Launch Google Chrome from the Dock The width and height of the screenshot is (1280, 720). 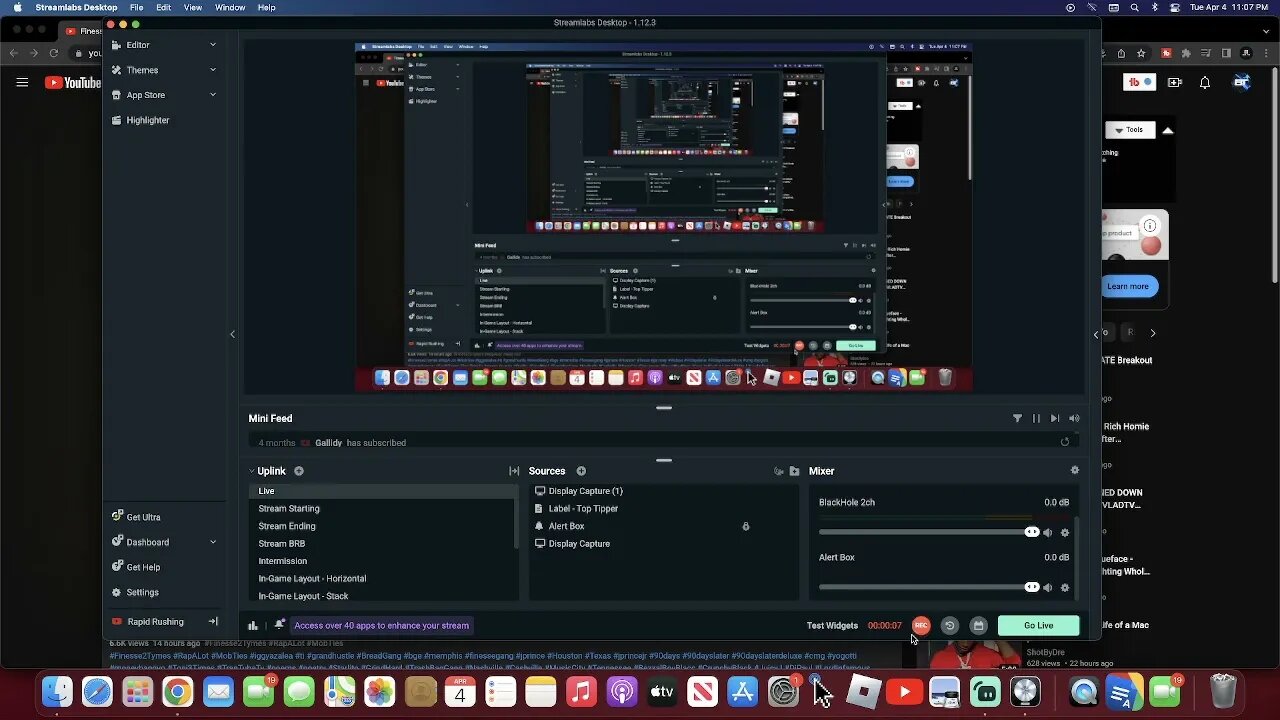178,691
